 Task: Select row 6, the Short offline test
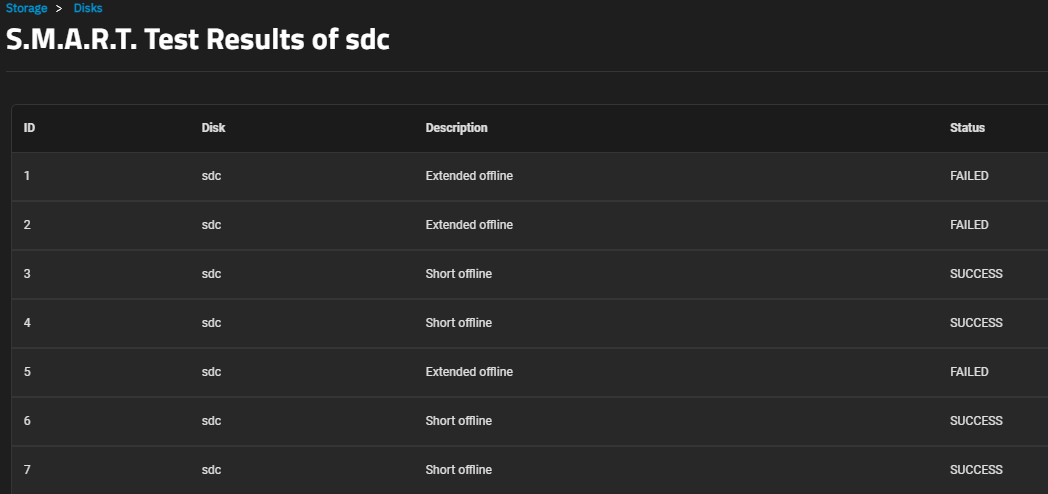[529, 421]
